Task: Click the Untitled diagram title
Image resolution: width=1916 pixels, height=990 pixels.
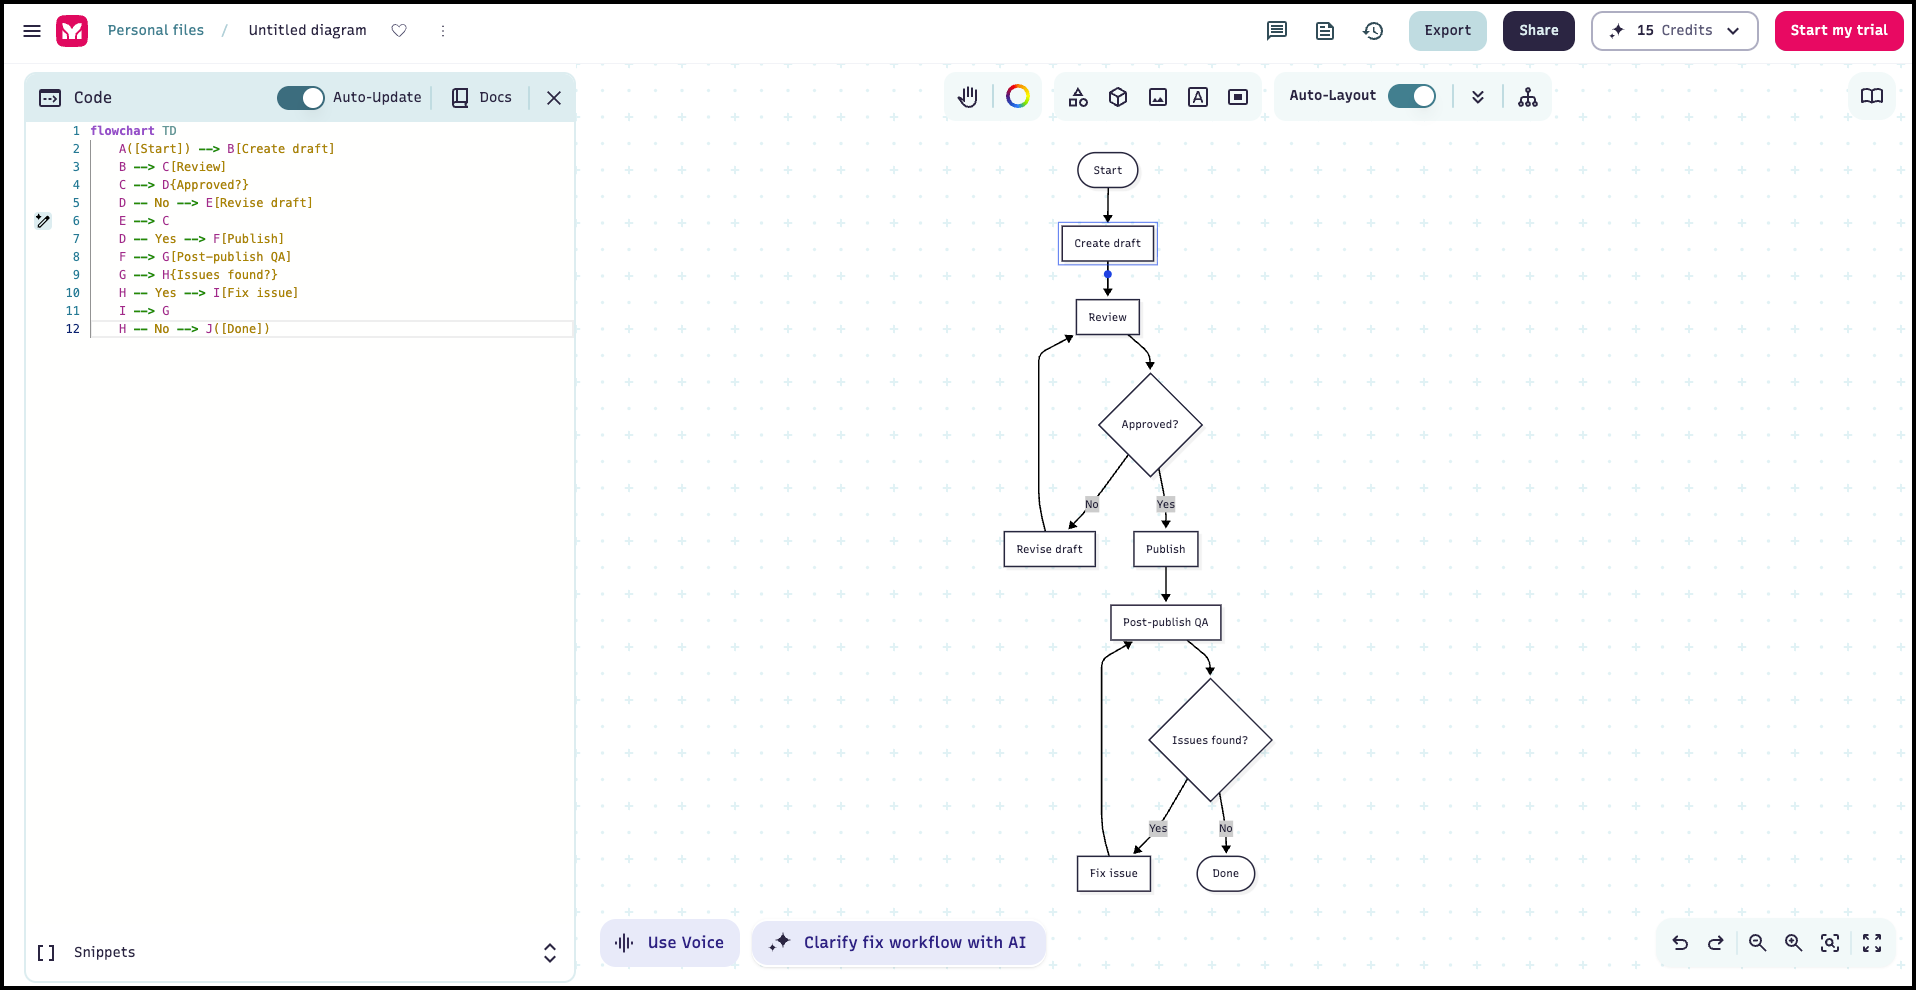Action: [x=308, y=31]
